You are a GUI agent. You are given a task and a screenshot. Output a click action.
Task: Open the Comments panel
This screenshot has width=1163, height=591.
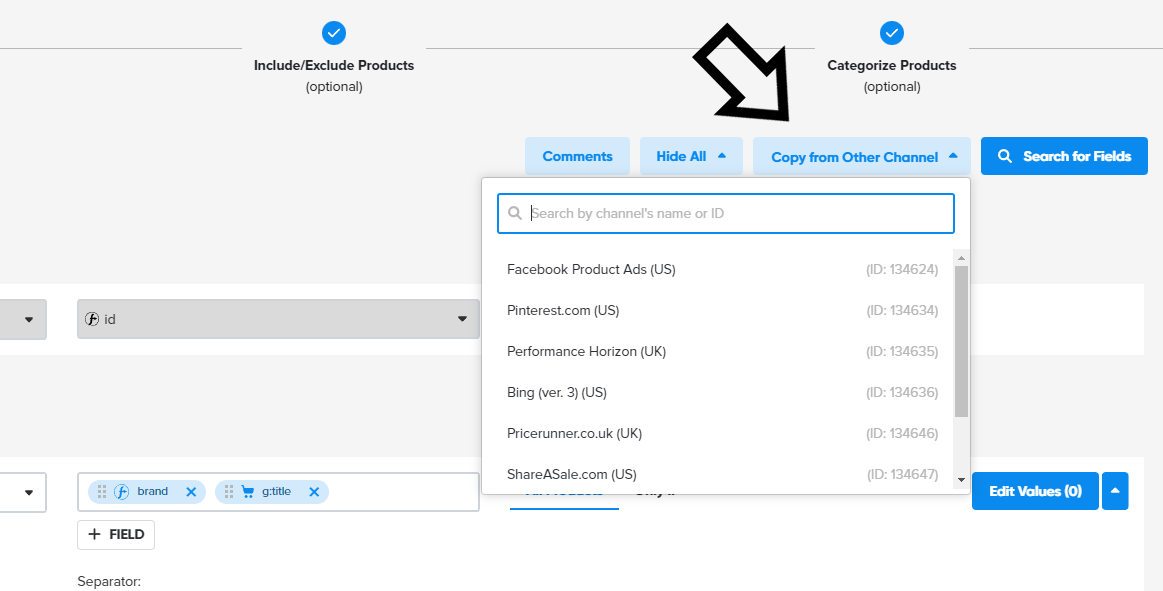coord(577,157)
